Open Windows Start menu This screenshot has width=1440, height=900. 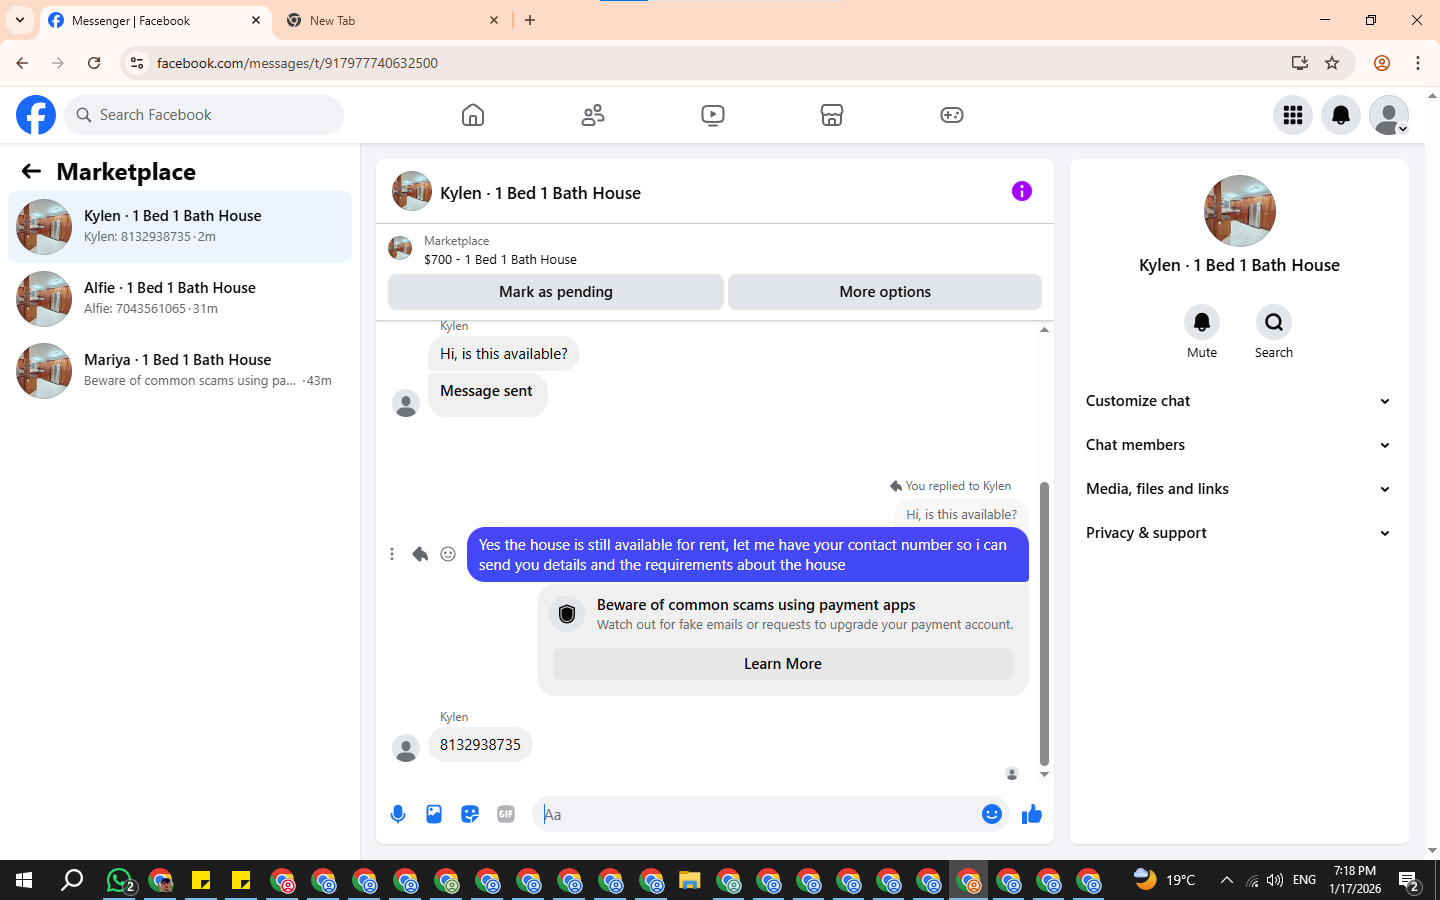24,880
